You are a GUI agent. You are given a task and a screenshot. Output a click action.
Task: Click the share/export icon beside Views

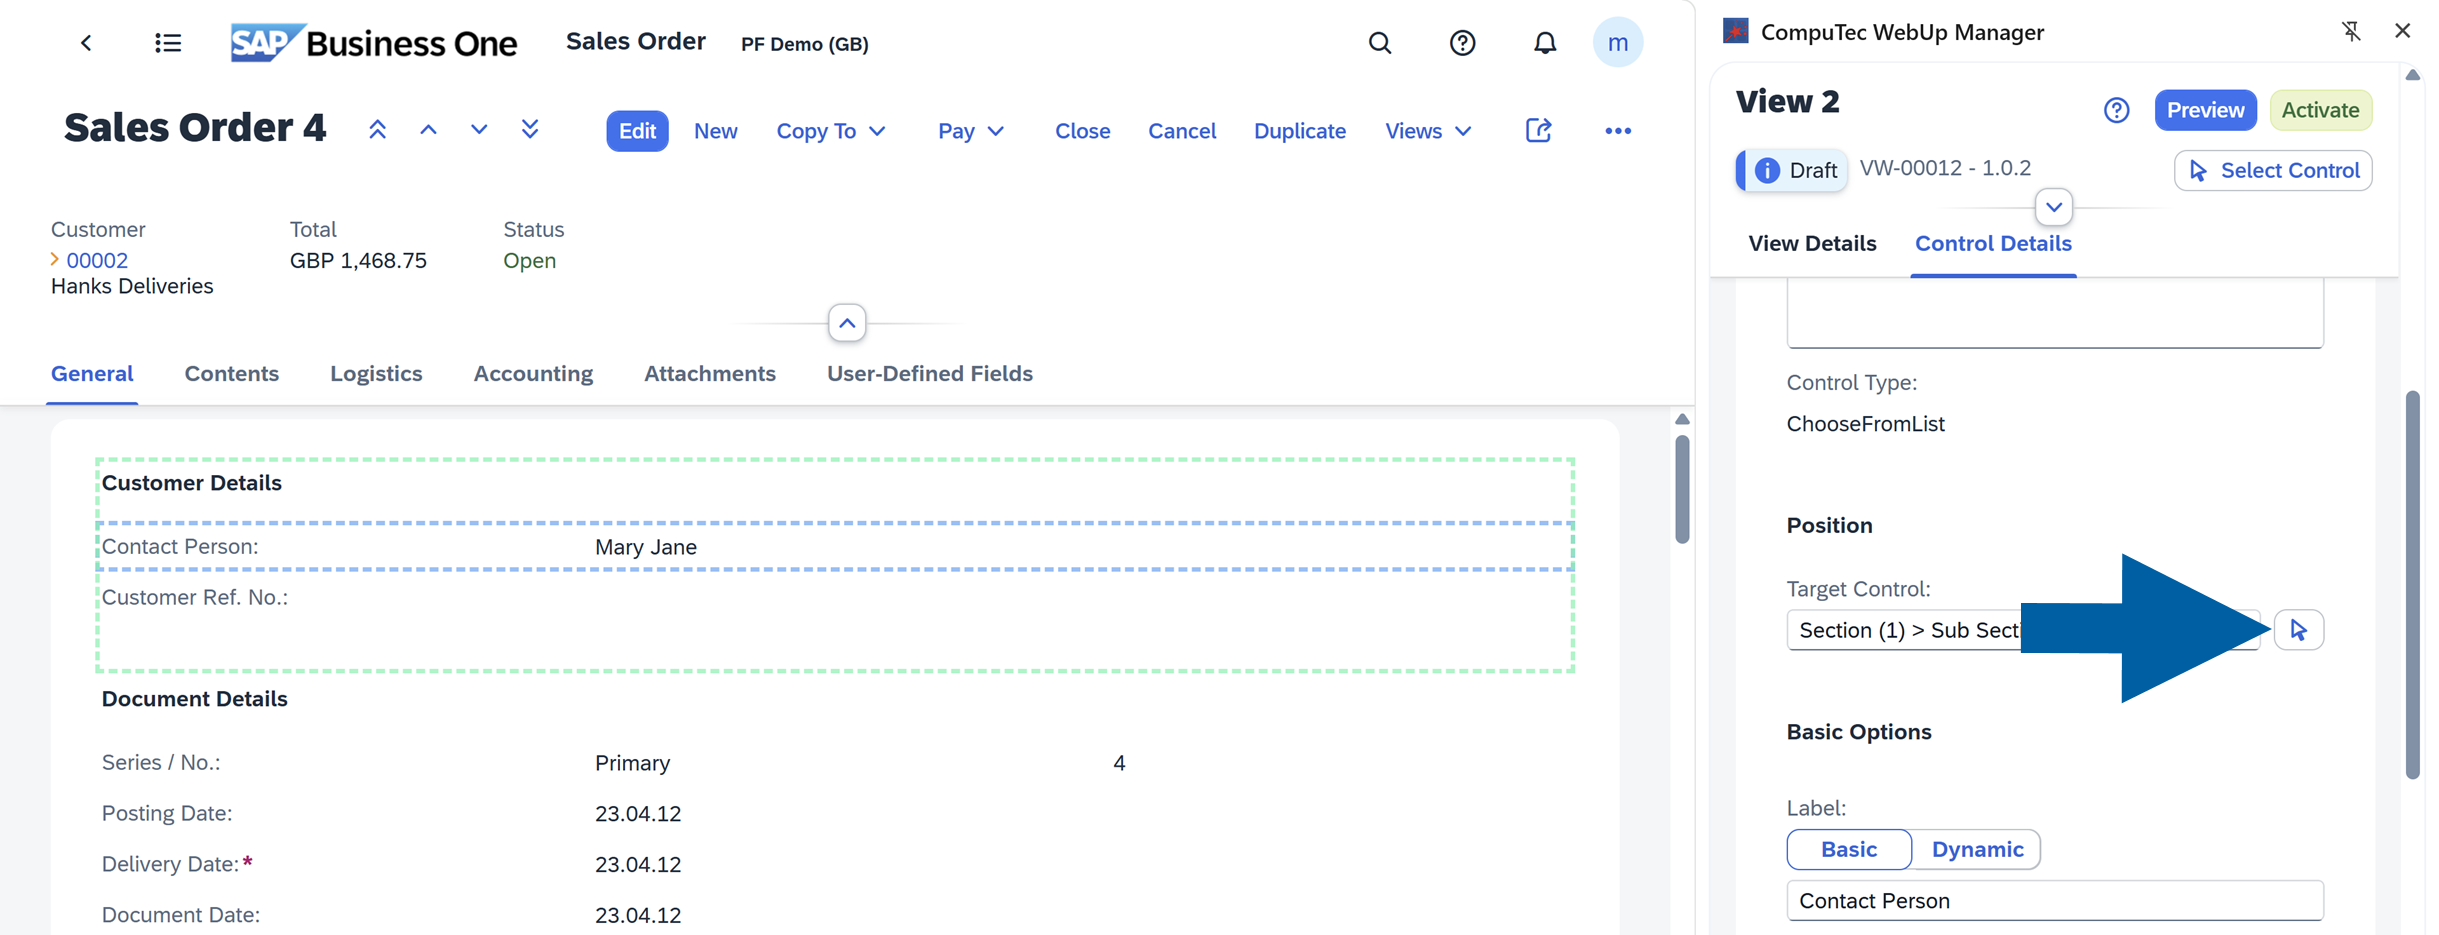pos(1538,130)
